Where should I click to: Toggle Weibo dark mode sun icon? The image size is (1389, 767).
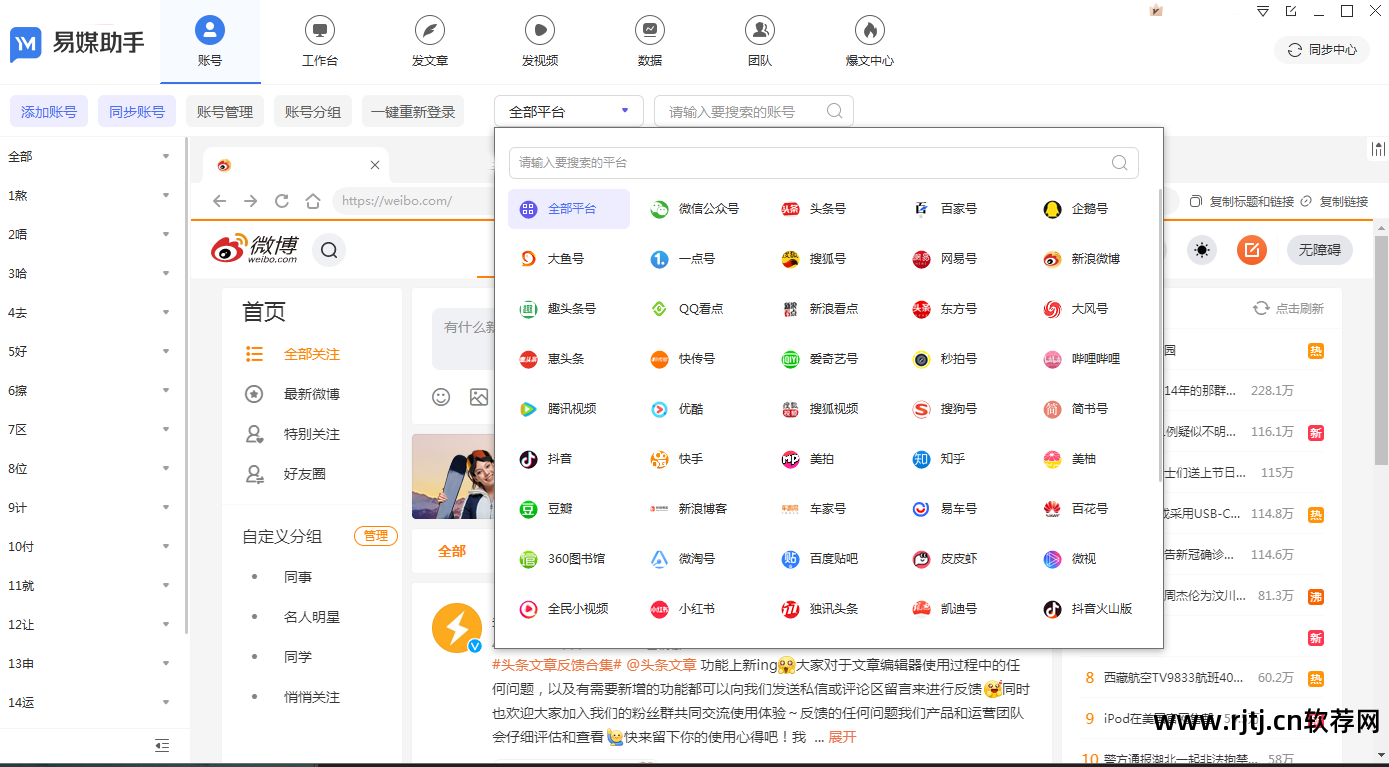(x=1202, y=250)
